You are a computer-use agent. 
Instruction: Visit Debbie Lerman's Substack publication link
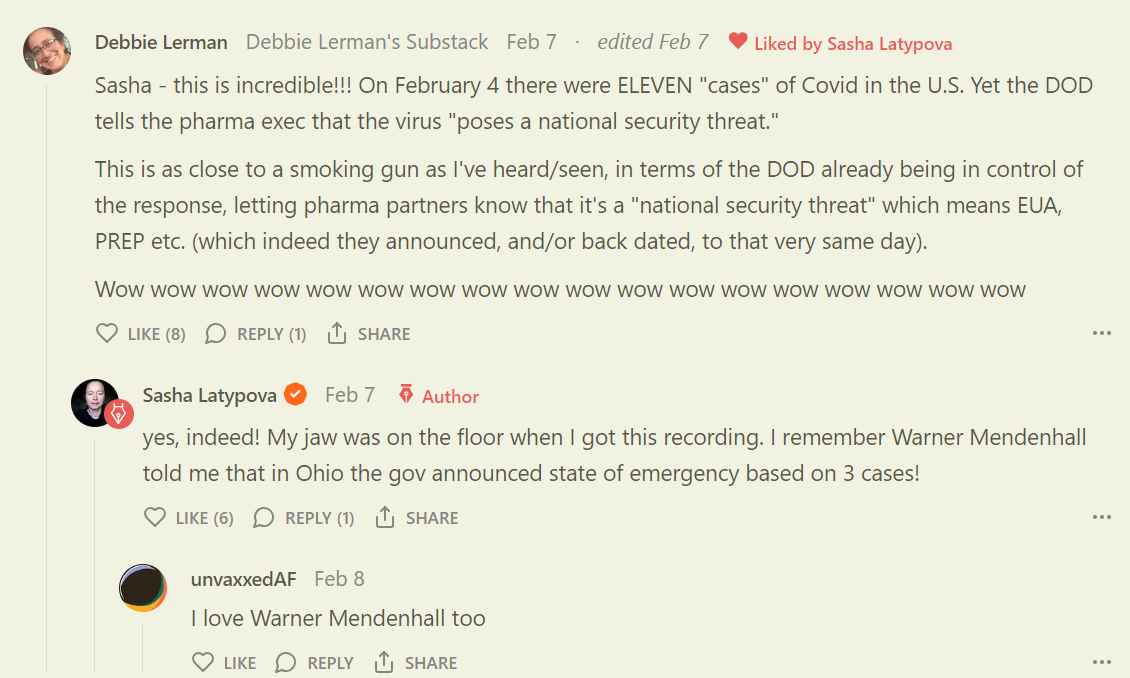tap(367, 42)
